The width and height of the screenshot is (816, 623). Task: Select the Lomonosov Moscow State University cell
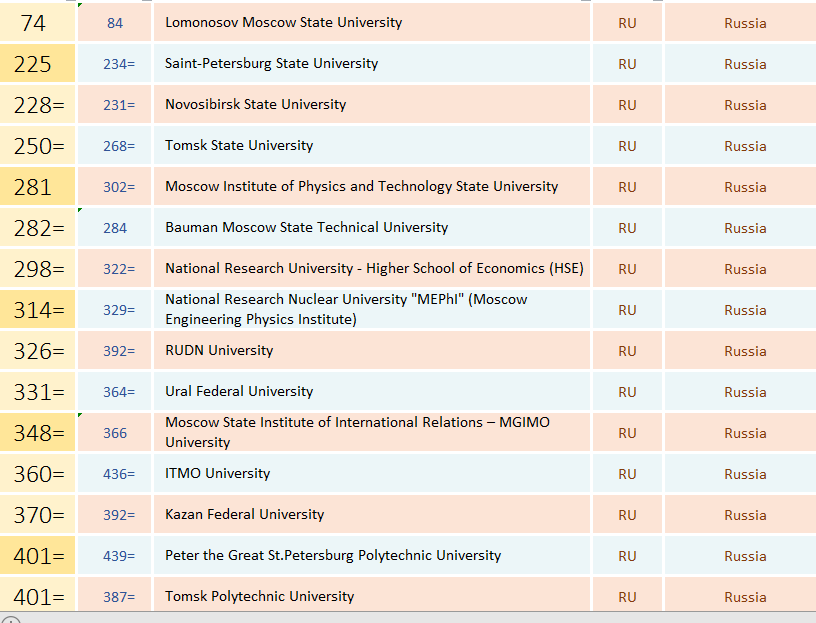tap(372, 22)
